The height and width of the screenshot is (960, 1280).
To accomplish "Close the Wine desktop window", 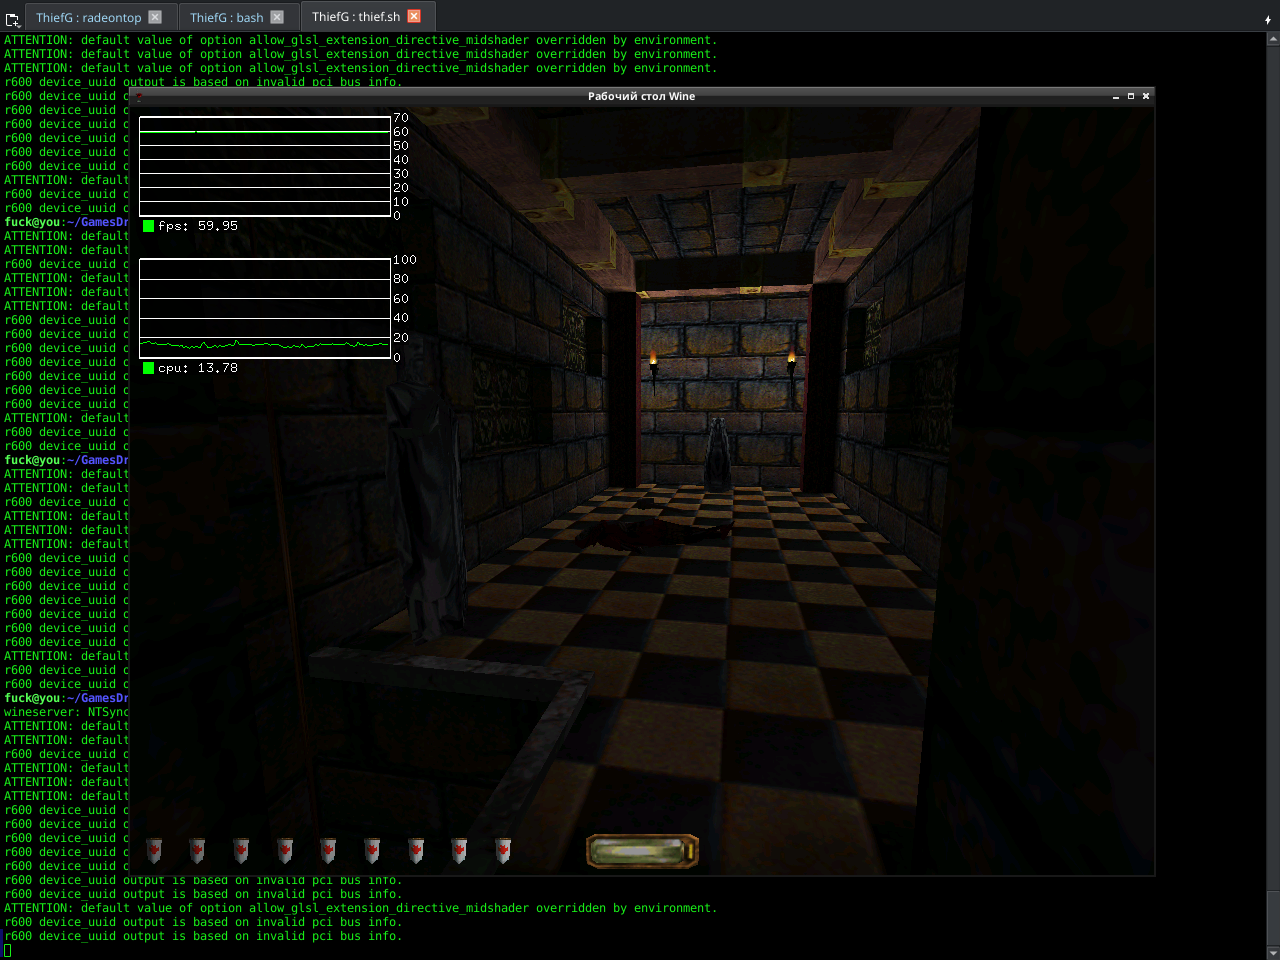I will tap(1146, 96).
